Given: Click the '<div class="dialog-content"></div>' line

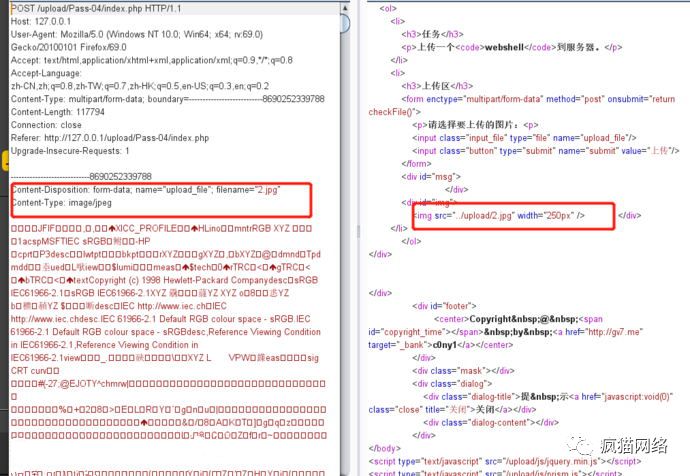Looking at the screenshot, I should 491,423.
